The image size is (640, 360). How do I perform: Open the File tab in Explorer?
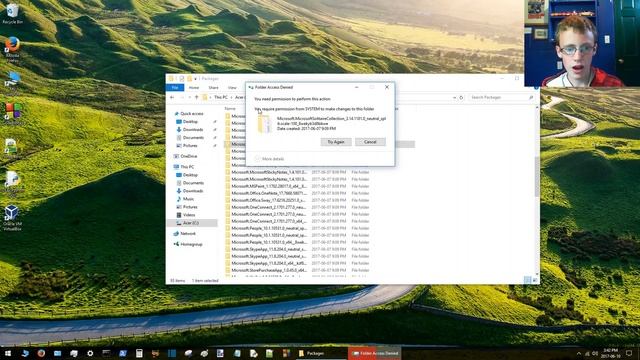(175, 88)
